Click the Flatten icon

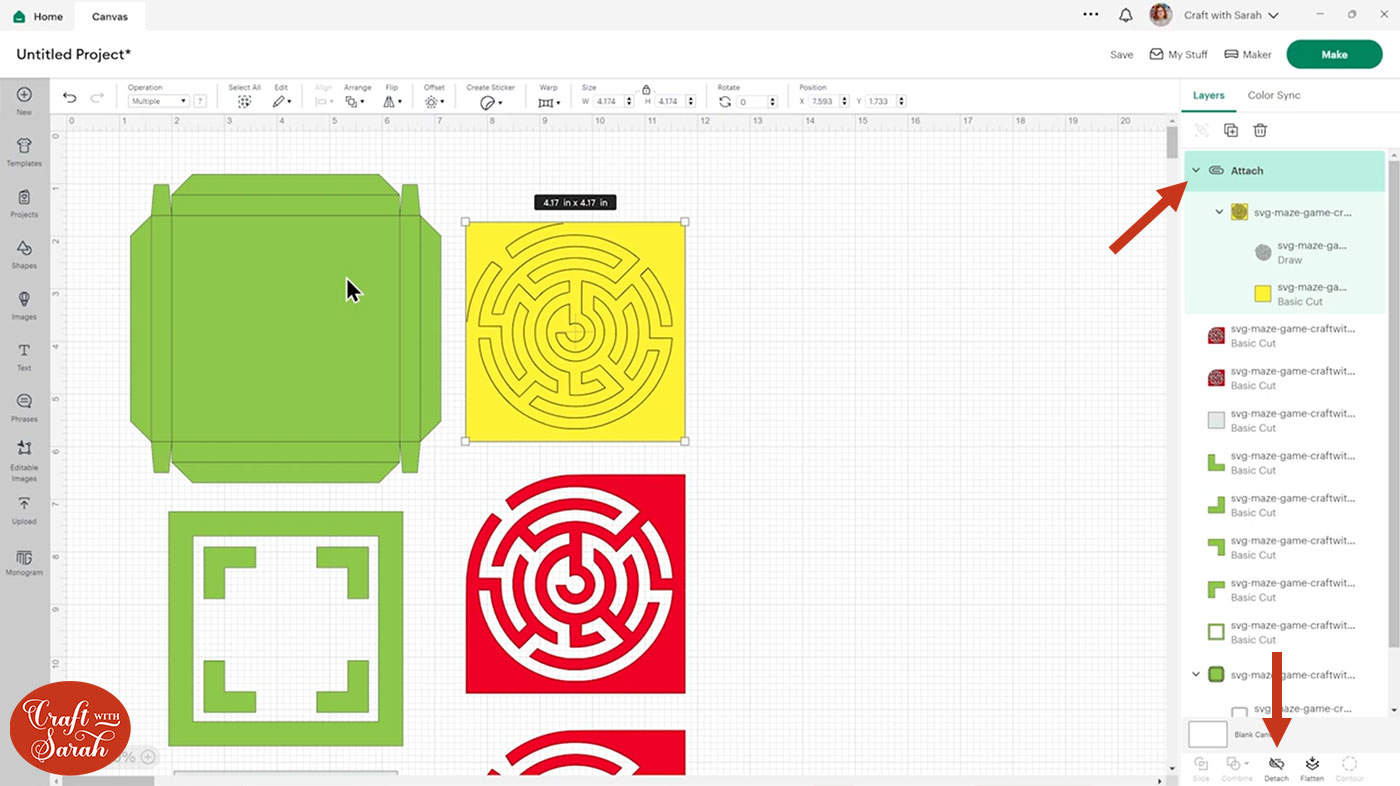[x=1312, y=765]
